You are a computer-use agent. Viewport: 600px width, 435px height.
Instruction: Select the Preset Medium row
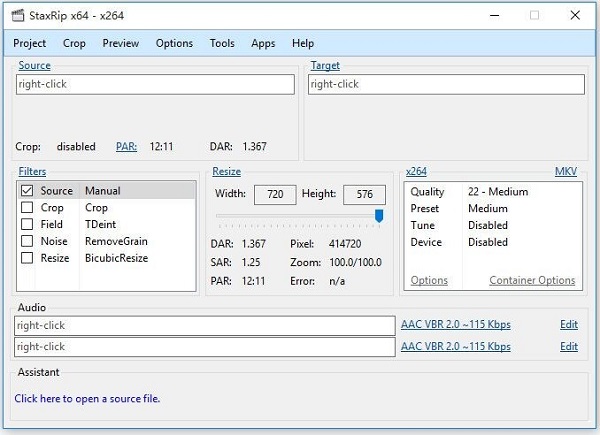[493, 209]
